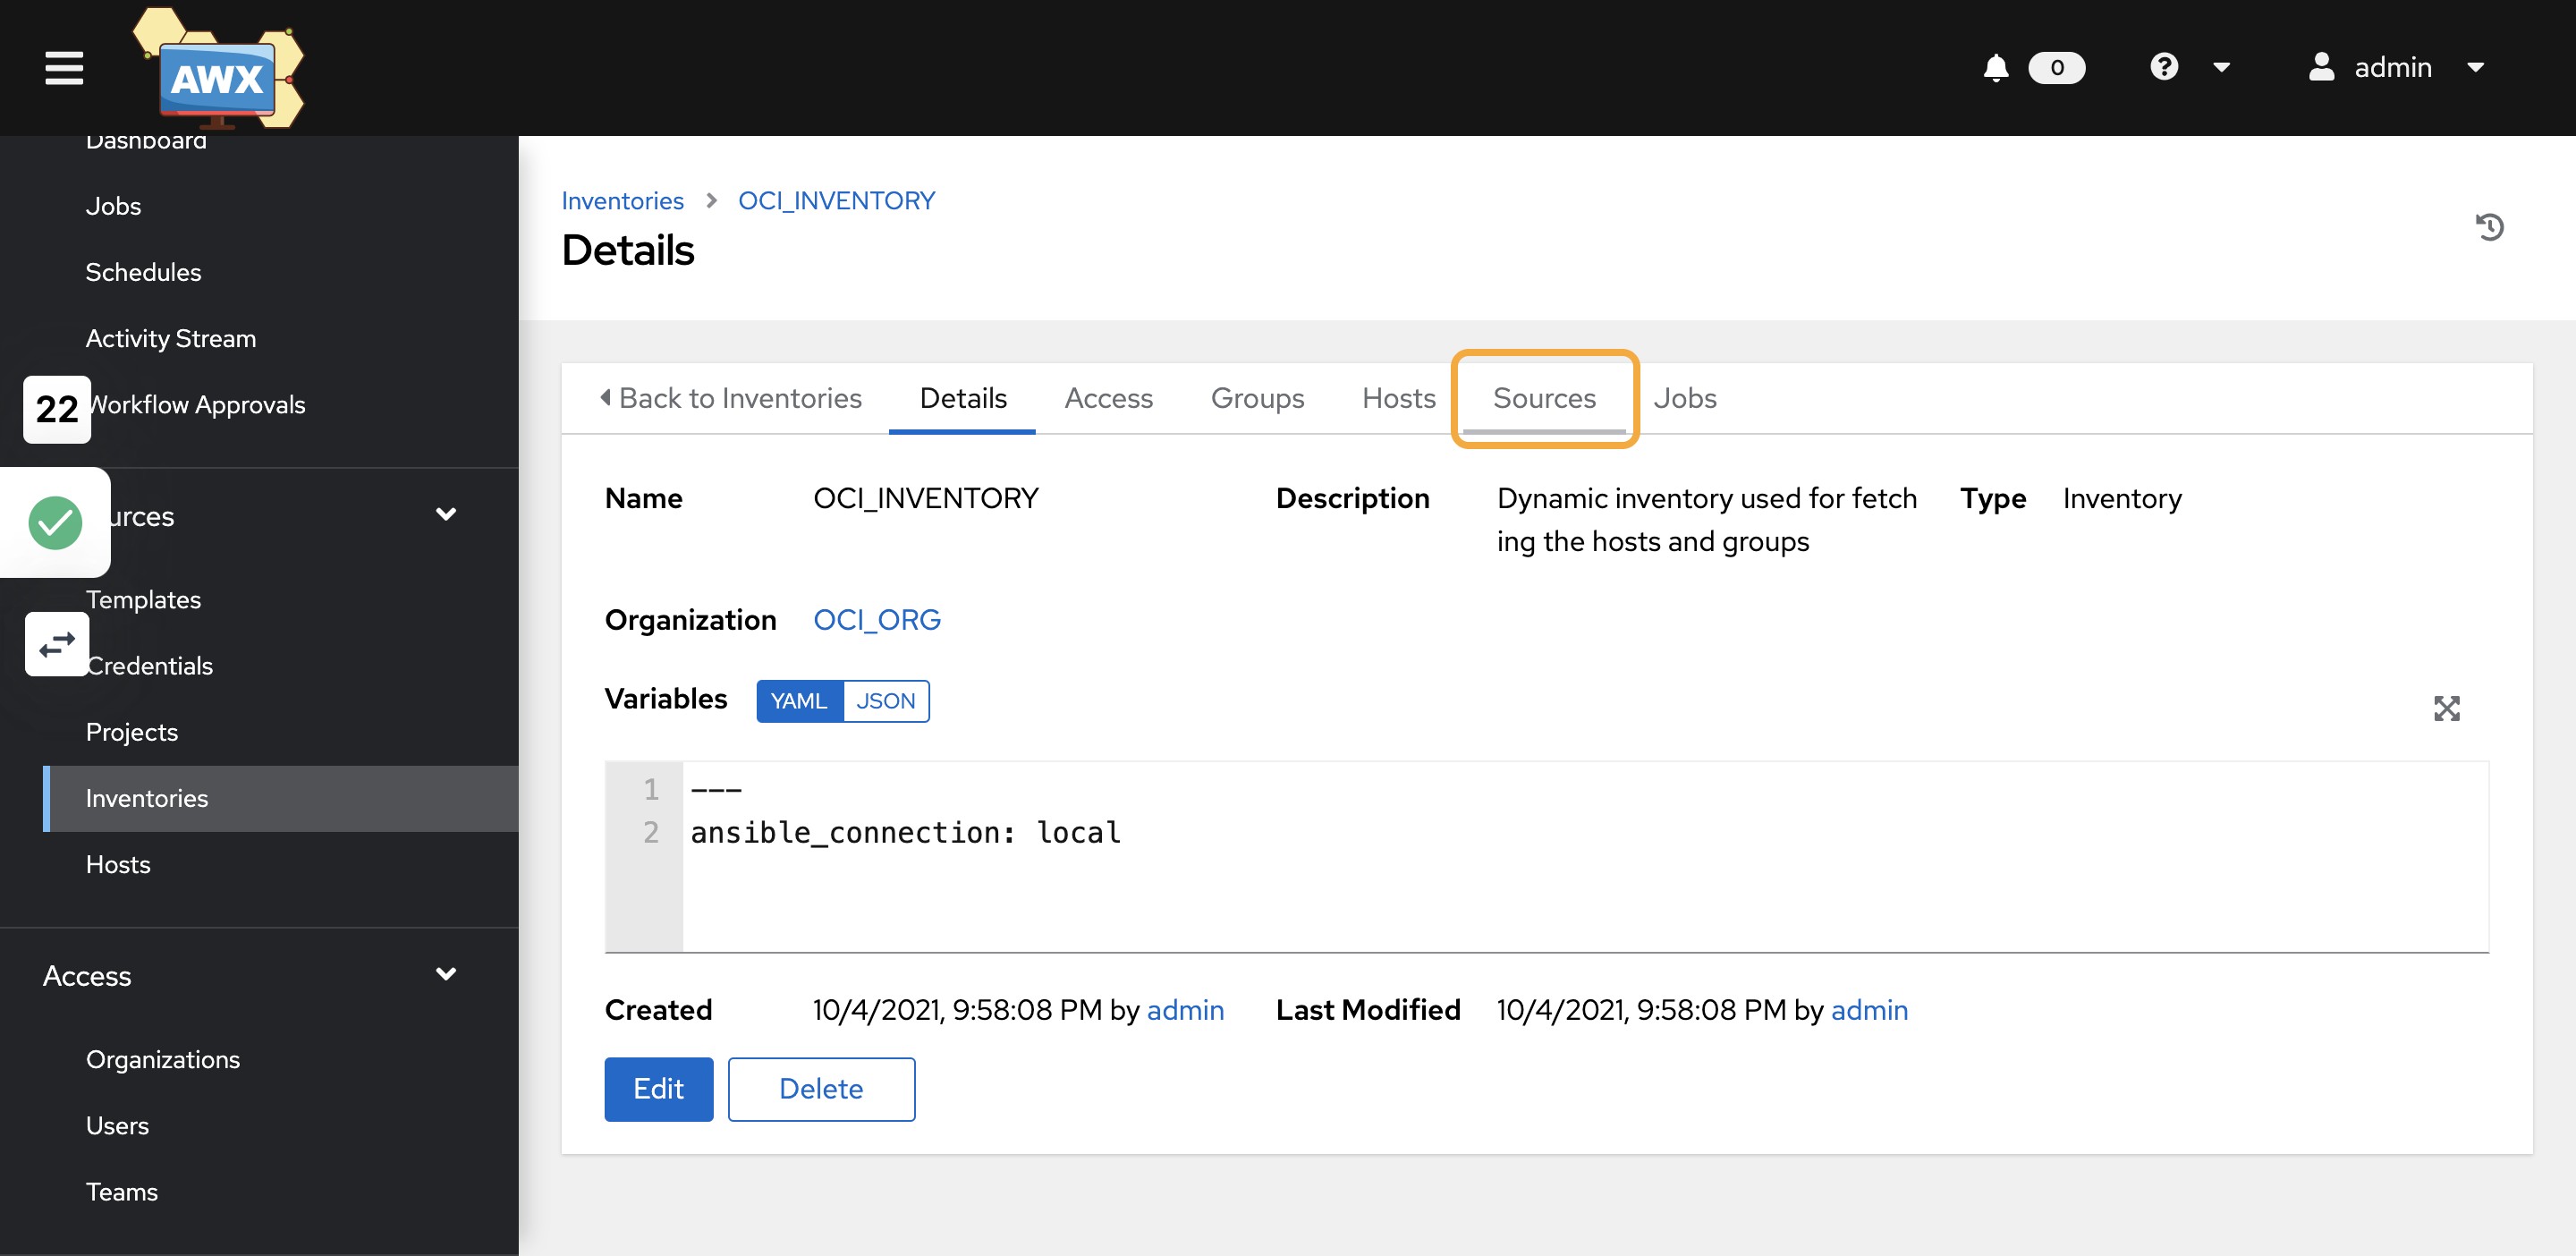Click the hamburger menu icon
Image resolution: width=2576 pixels, height=1256 pixels.
pyautogui.click(x=64, y=69)
